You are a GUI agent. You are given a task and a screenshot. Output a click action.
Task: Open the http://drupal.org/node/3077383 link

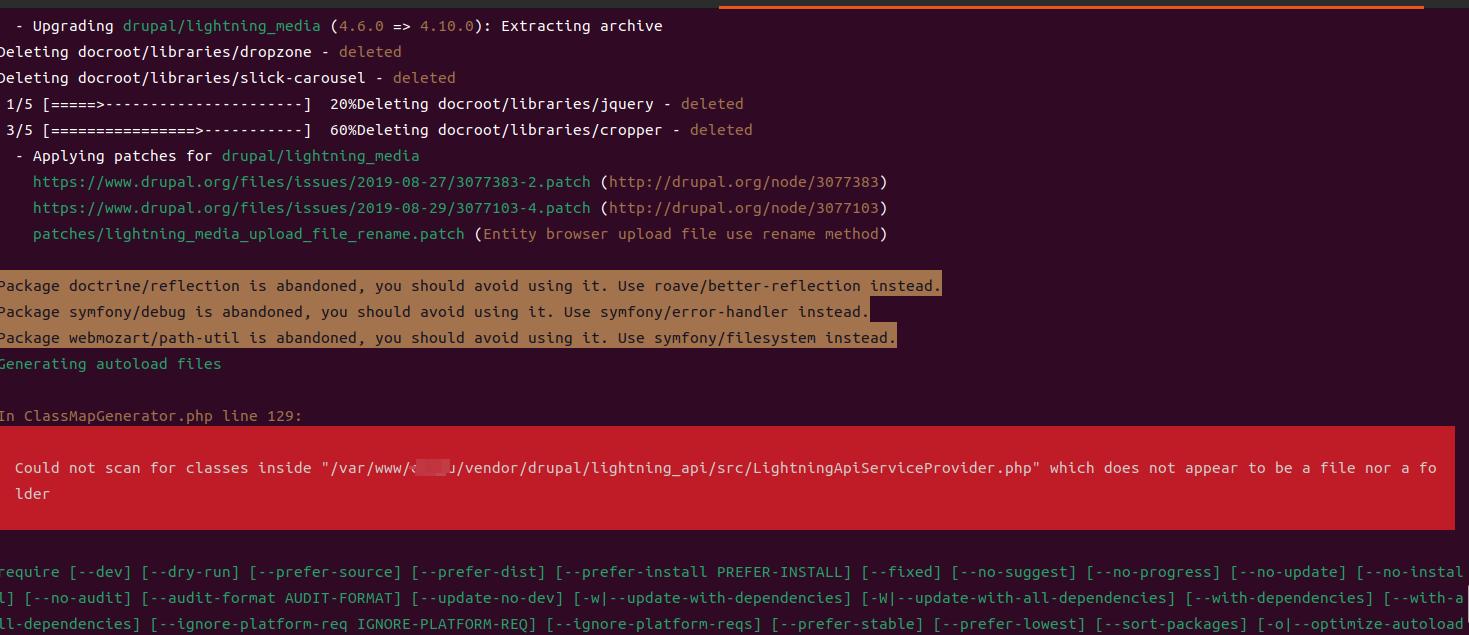coord(744,182)
